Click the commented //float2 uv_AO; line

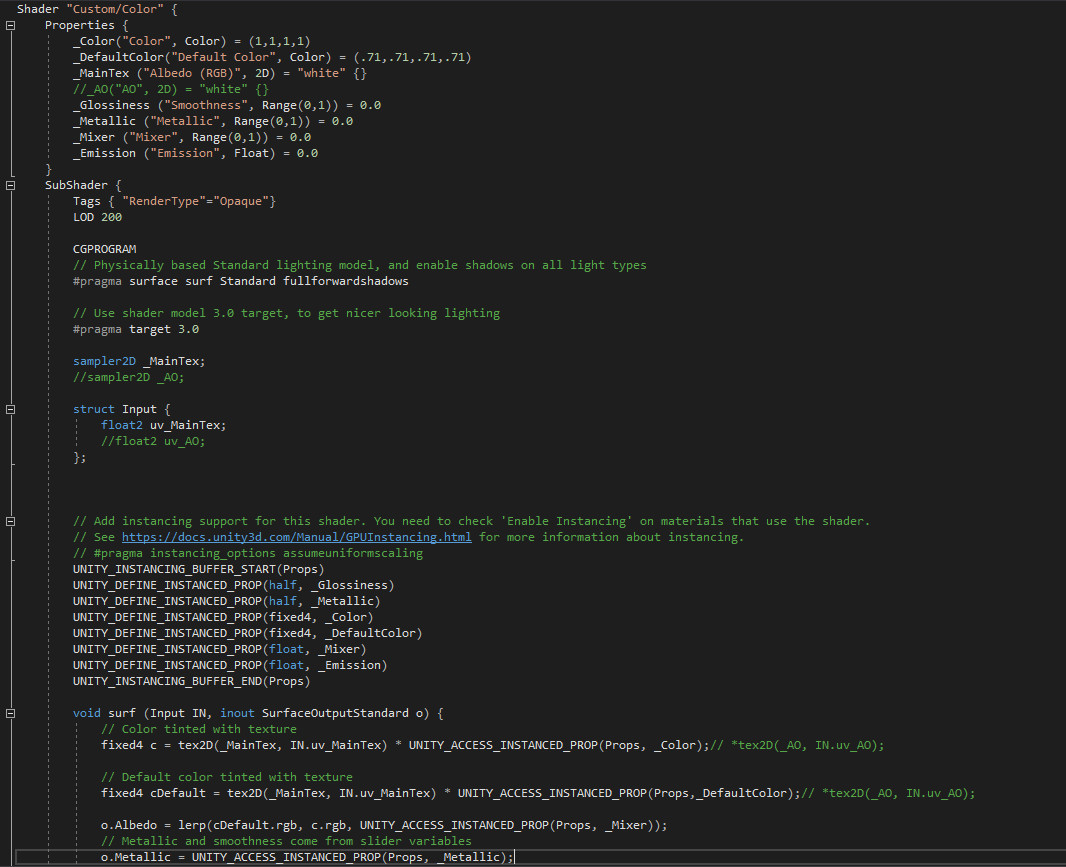point(153,441)
